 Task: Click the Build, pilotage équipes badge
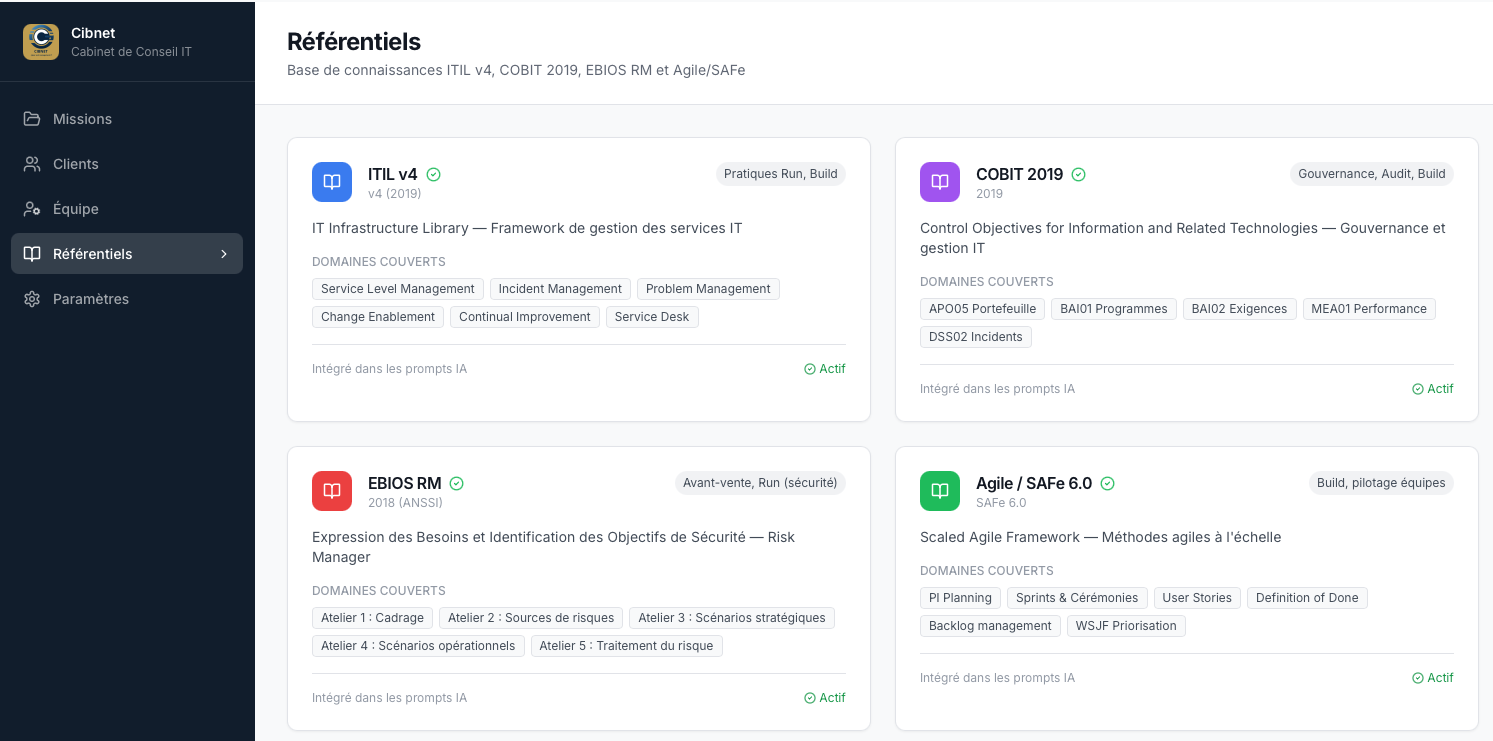[x=1381, y=483]
